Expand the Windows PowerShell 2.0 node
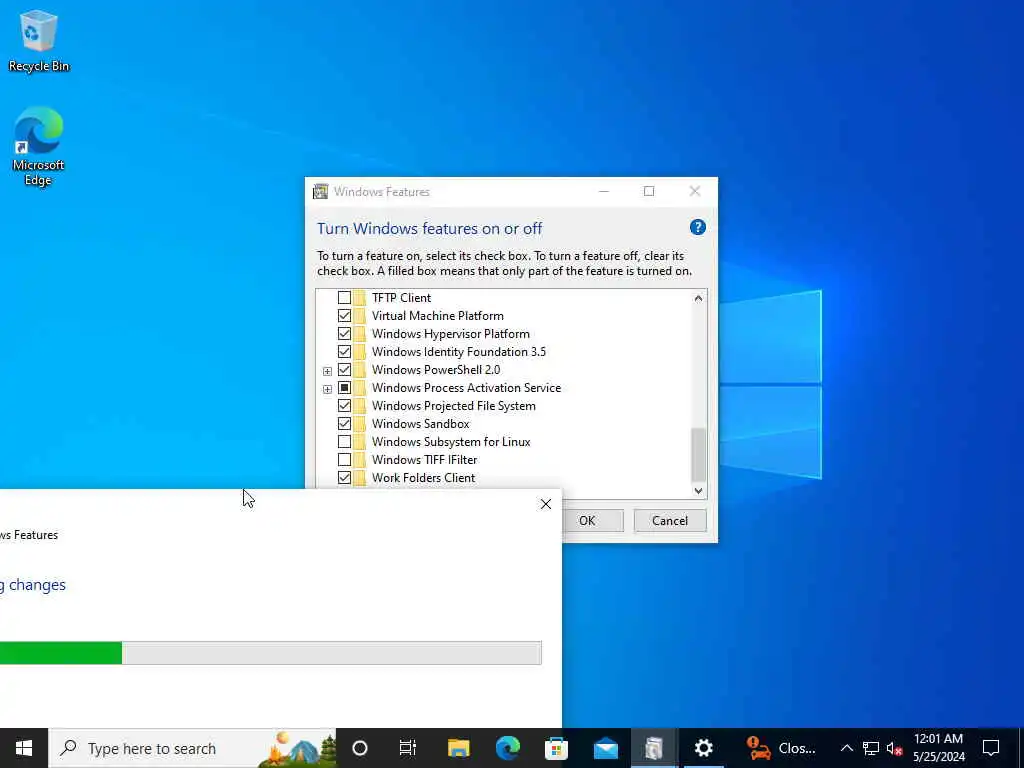The height and width of the screenshot is (768, 1024). click(327, 371)
